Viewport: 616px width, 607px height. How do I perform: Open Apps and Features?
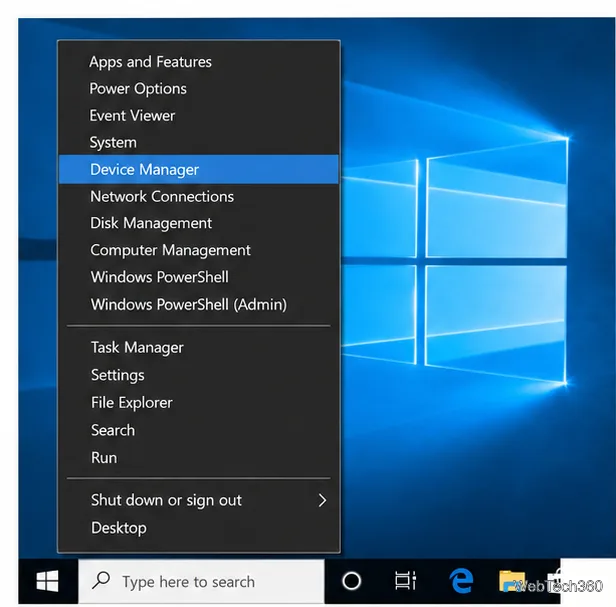tap(199, 62)
